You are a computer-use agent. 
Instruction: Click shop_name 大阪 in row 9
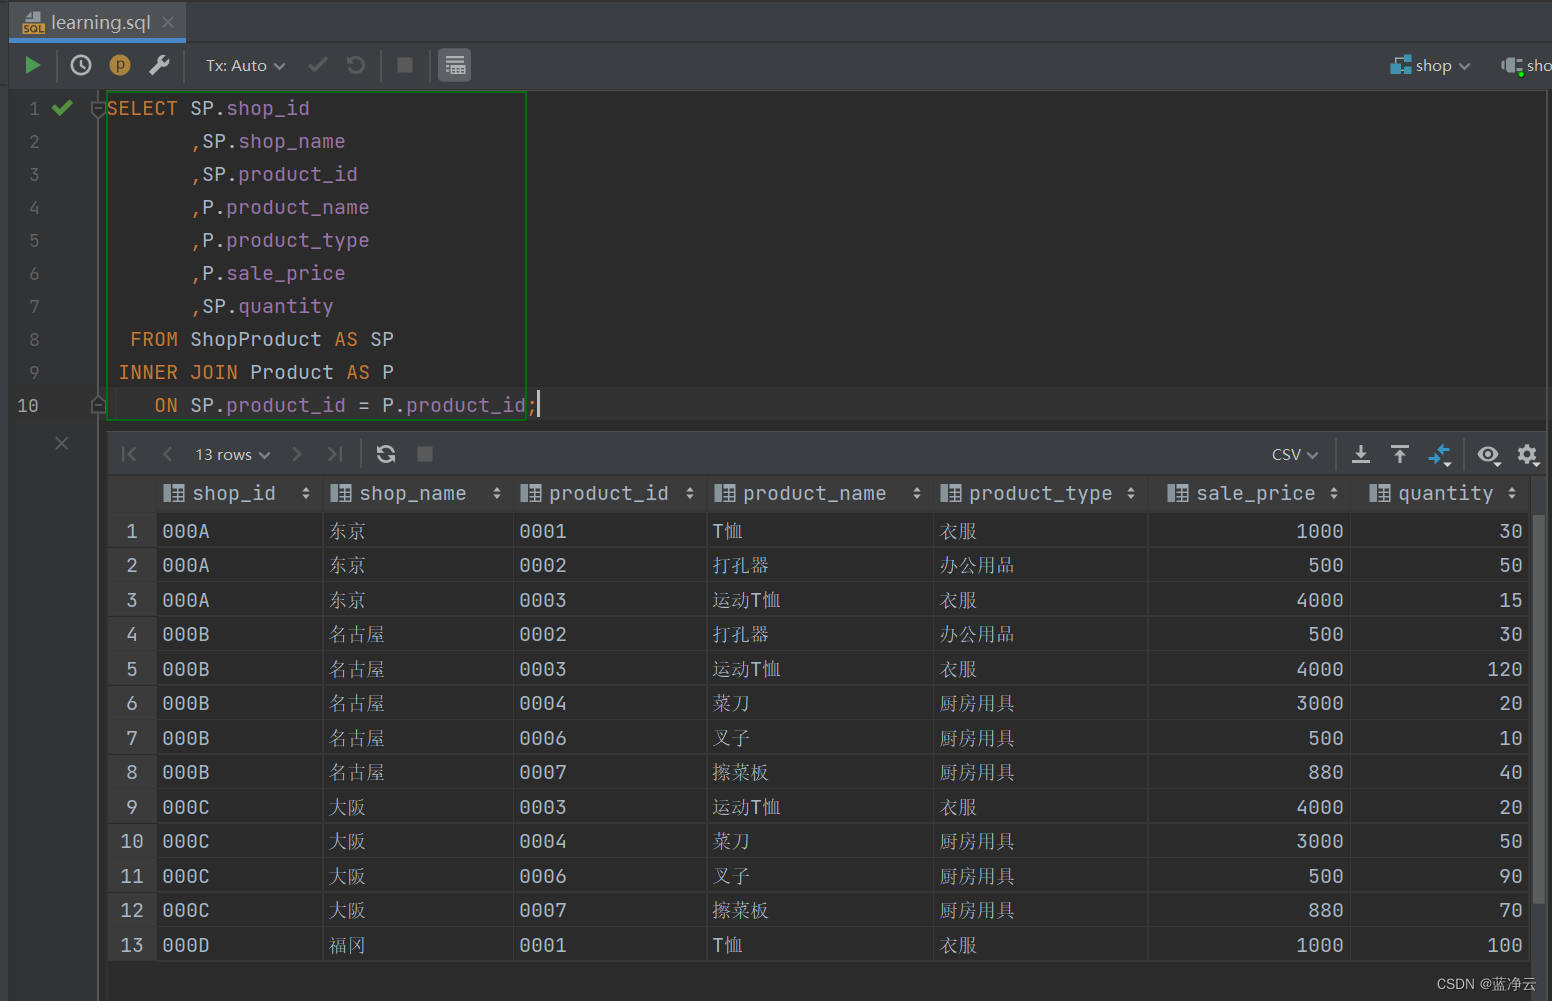tap(418, 807)
